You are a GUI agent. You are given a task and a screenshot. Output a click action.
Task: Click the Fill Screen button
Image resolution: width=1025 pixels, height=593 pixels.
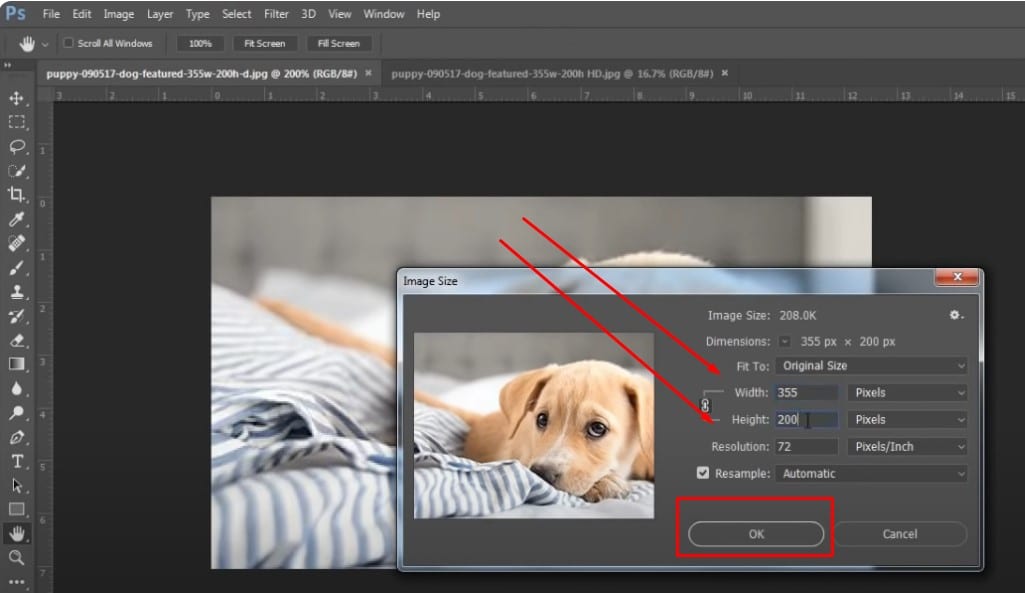pyautogui.click(x=339, y=44)
